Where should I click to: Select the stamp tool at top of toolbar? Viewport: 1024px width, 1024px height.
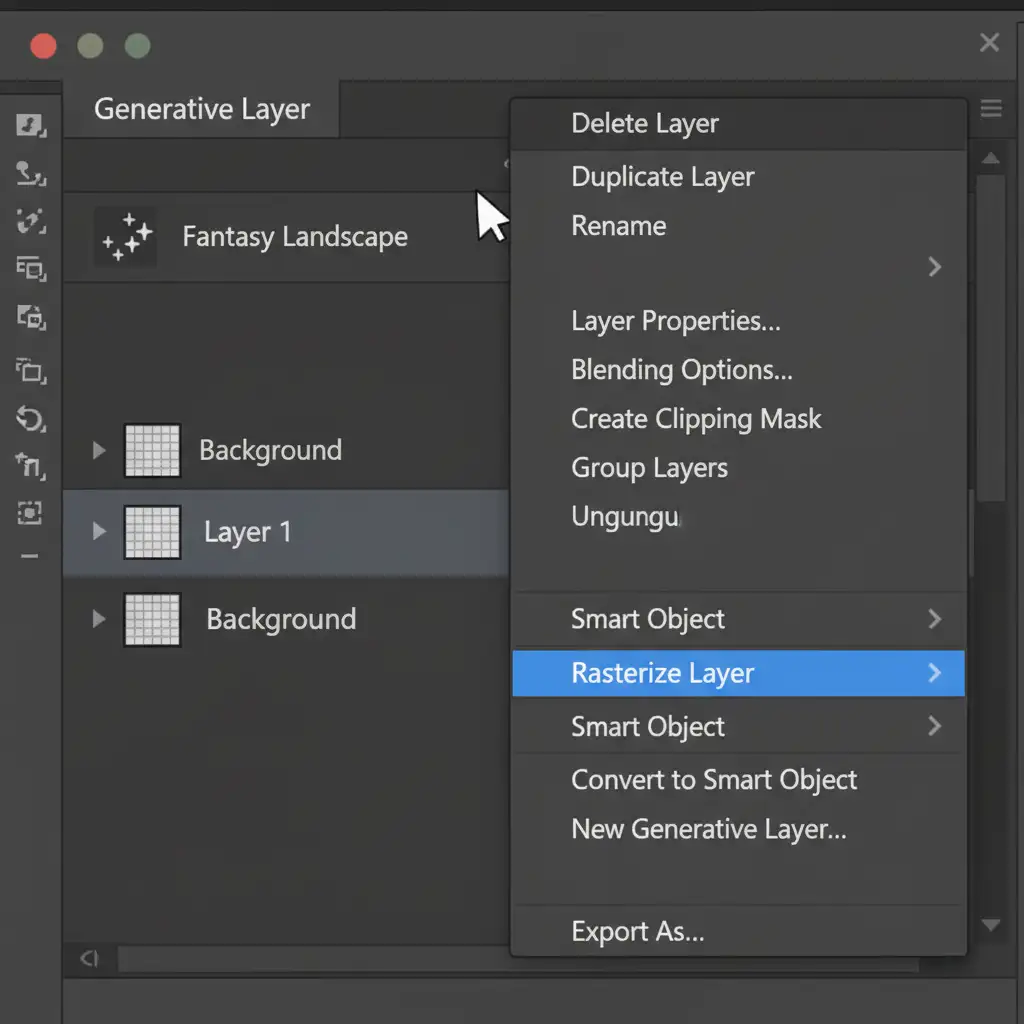31,126
